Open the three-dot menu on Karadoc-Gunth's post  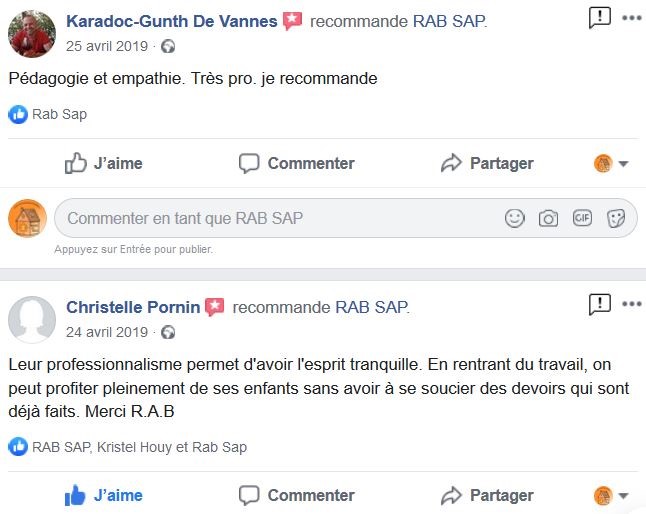click(x=631, y=17)
